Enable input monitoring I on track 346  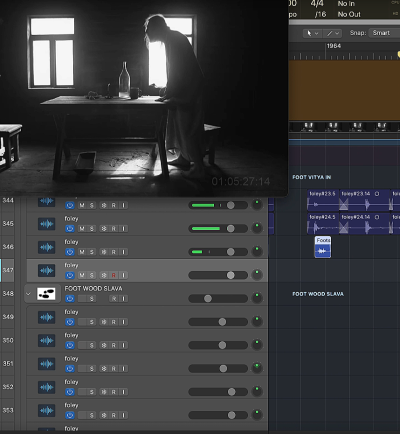click(123, 252)
